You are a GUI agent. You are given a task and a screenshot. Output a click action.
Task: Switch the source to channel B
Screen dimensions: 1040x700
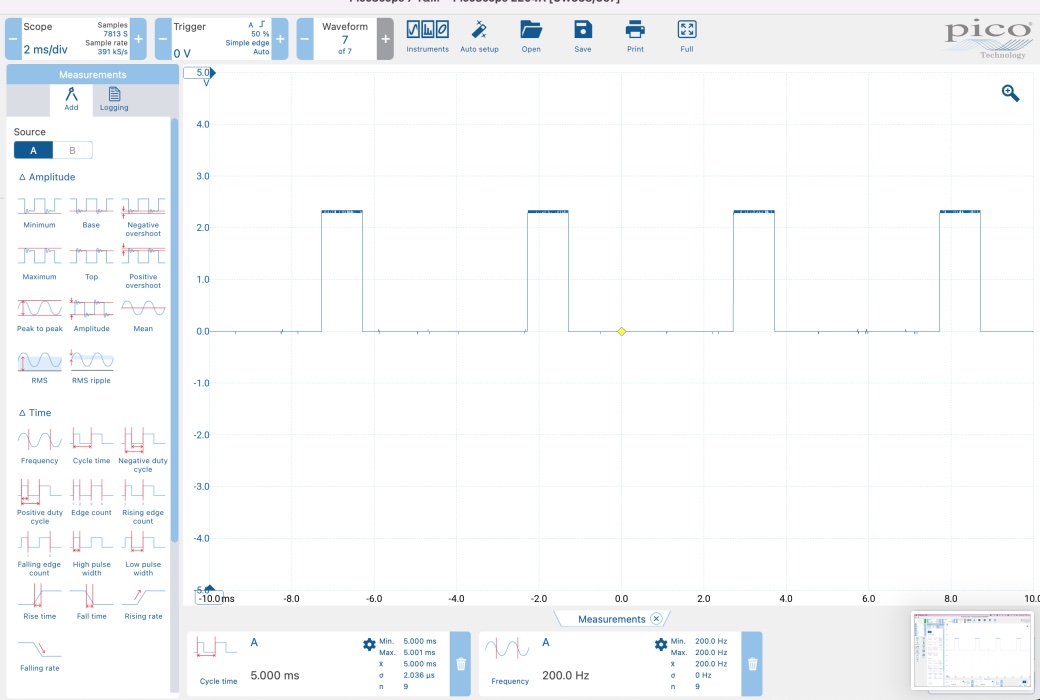point(72,150)
